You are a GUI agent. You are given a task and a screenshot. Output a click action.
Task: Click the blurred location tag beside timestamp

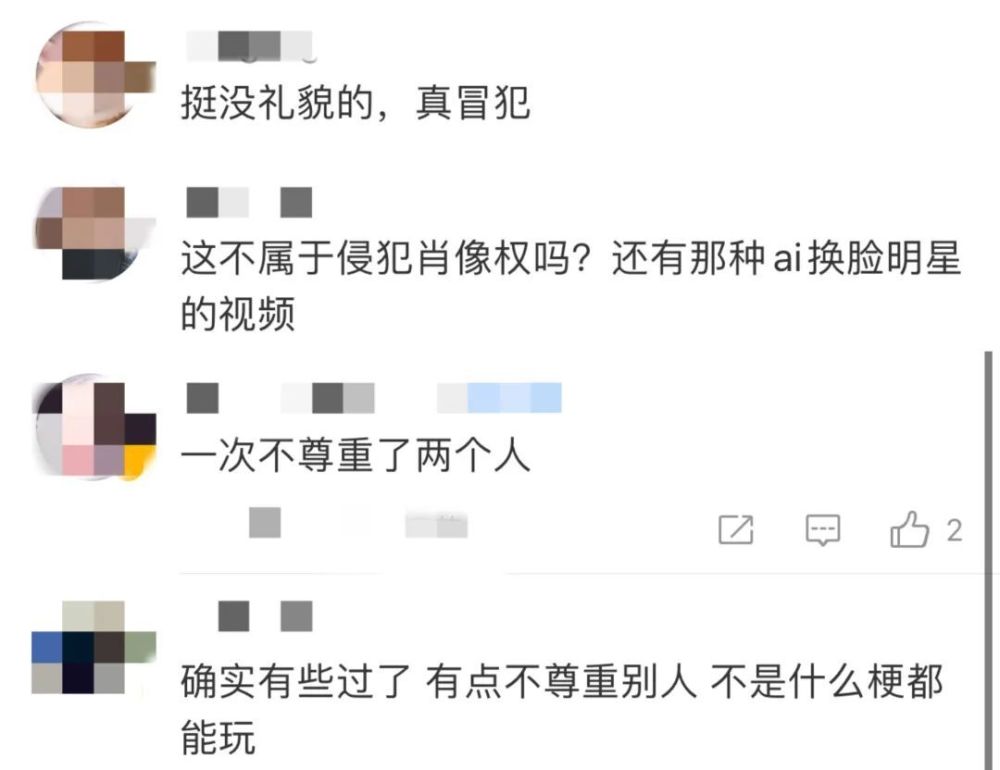click(x=436, y=526)
